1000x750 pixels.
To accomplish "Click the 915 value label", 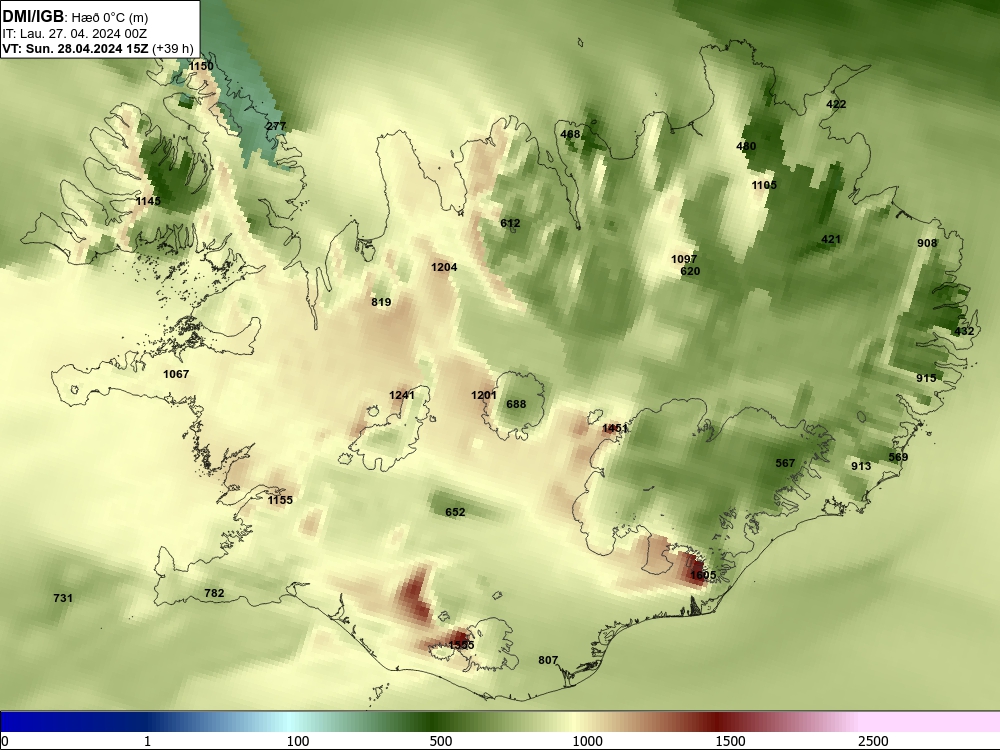I will tap(926, 378).
